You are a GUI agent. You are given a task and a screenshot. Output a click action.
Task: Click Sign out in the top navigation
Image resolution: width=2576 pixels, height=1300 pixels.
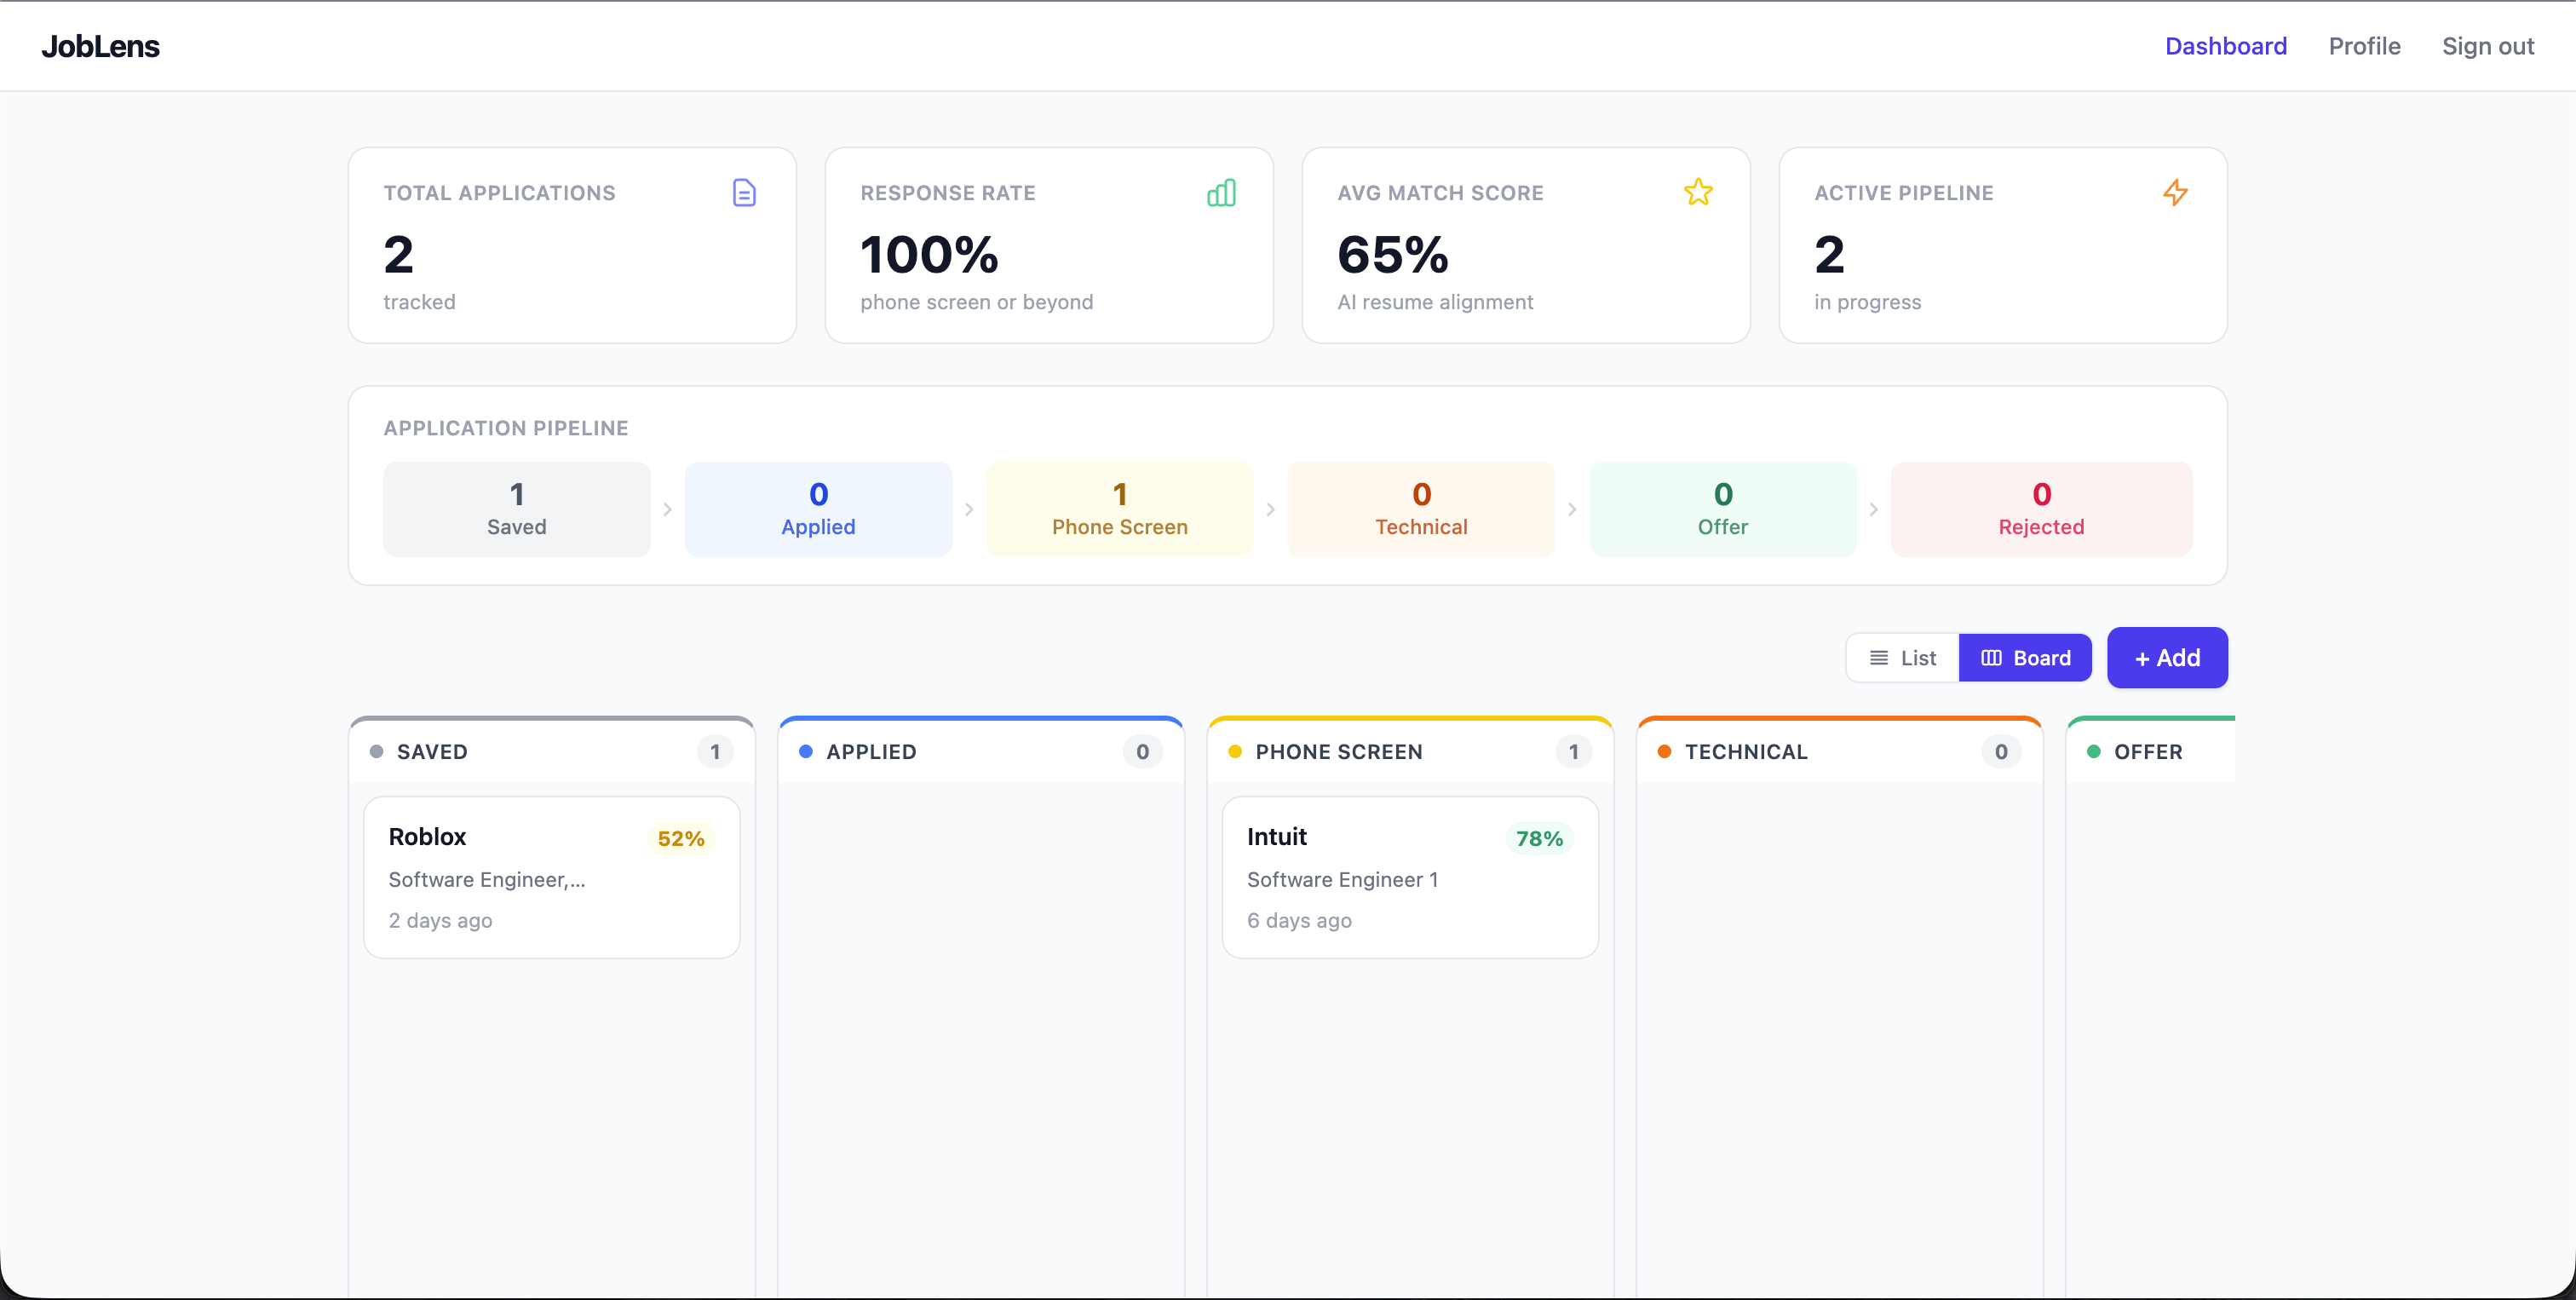pos(2488,46)
